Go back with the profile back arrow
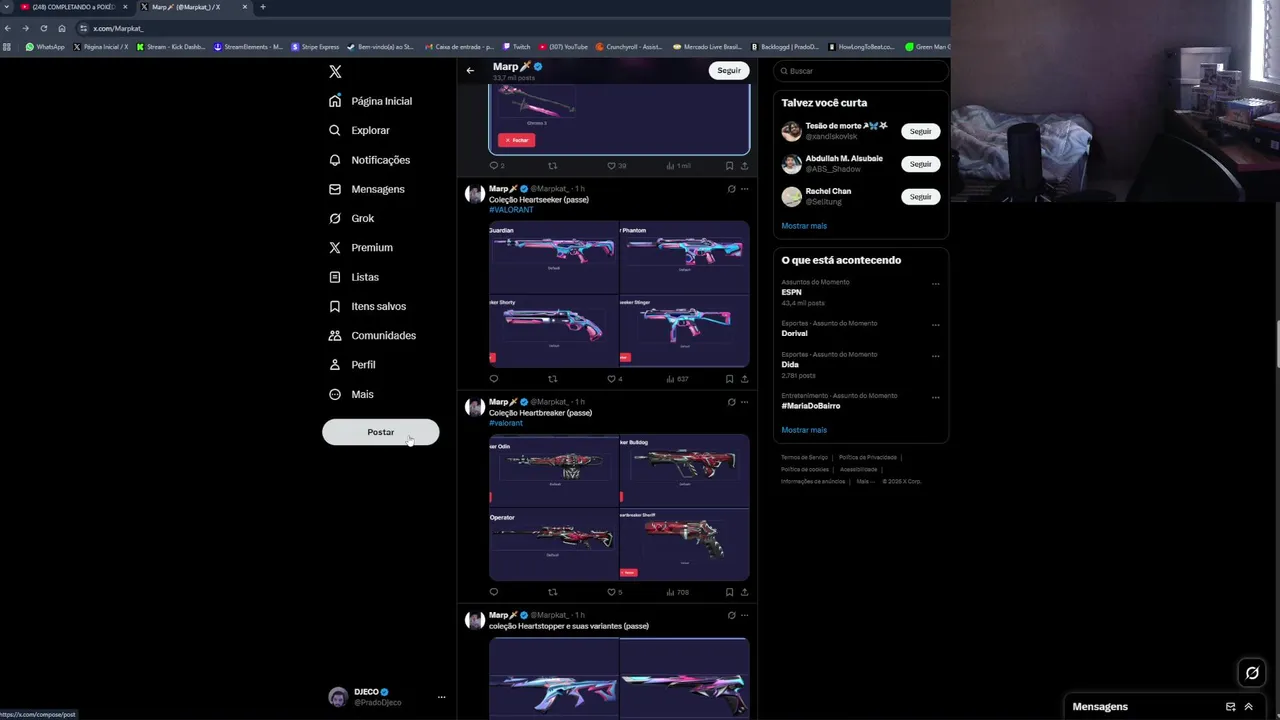 [x=470, y=70]
